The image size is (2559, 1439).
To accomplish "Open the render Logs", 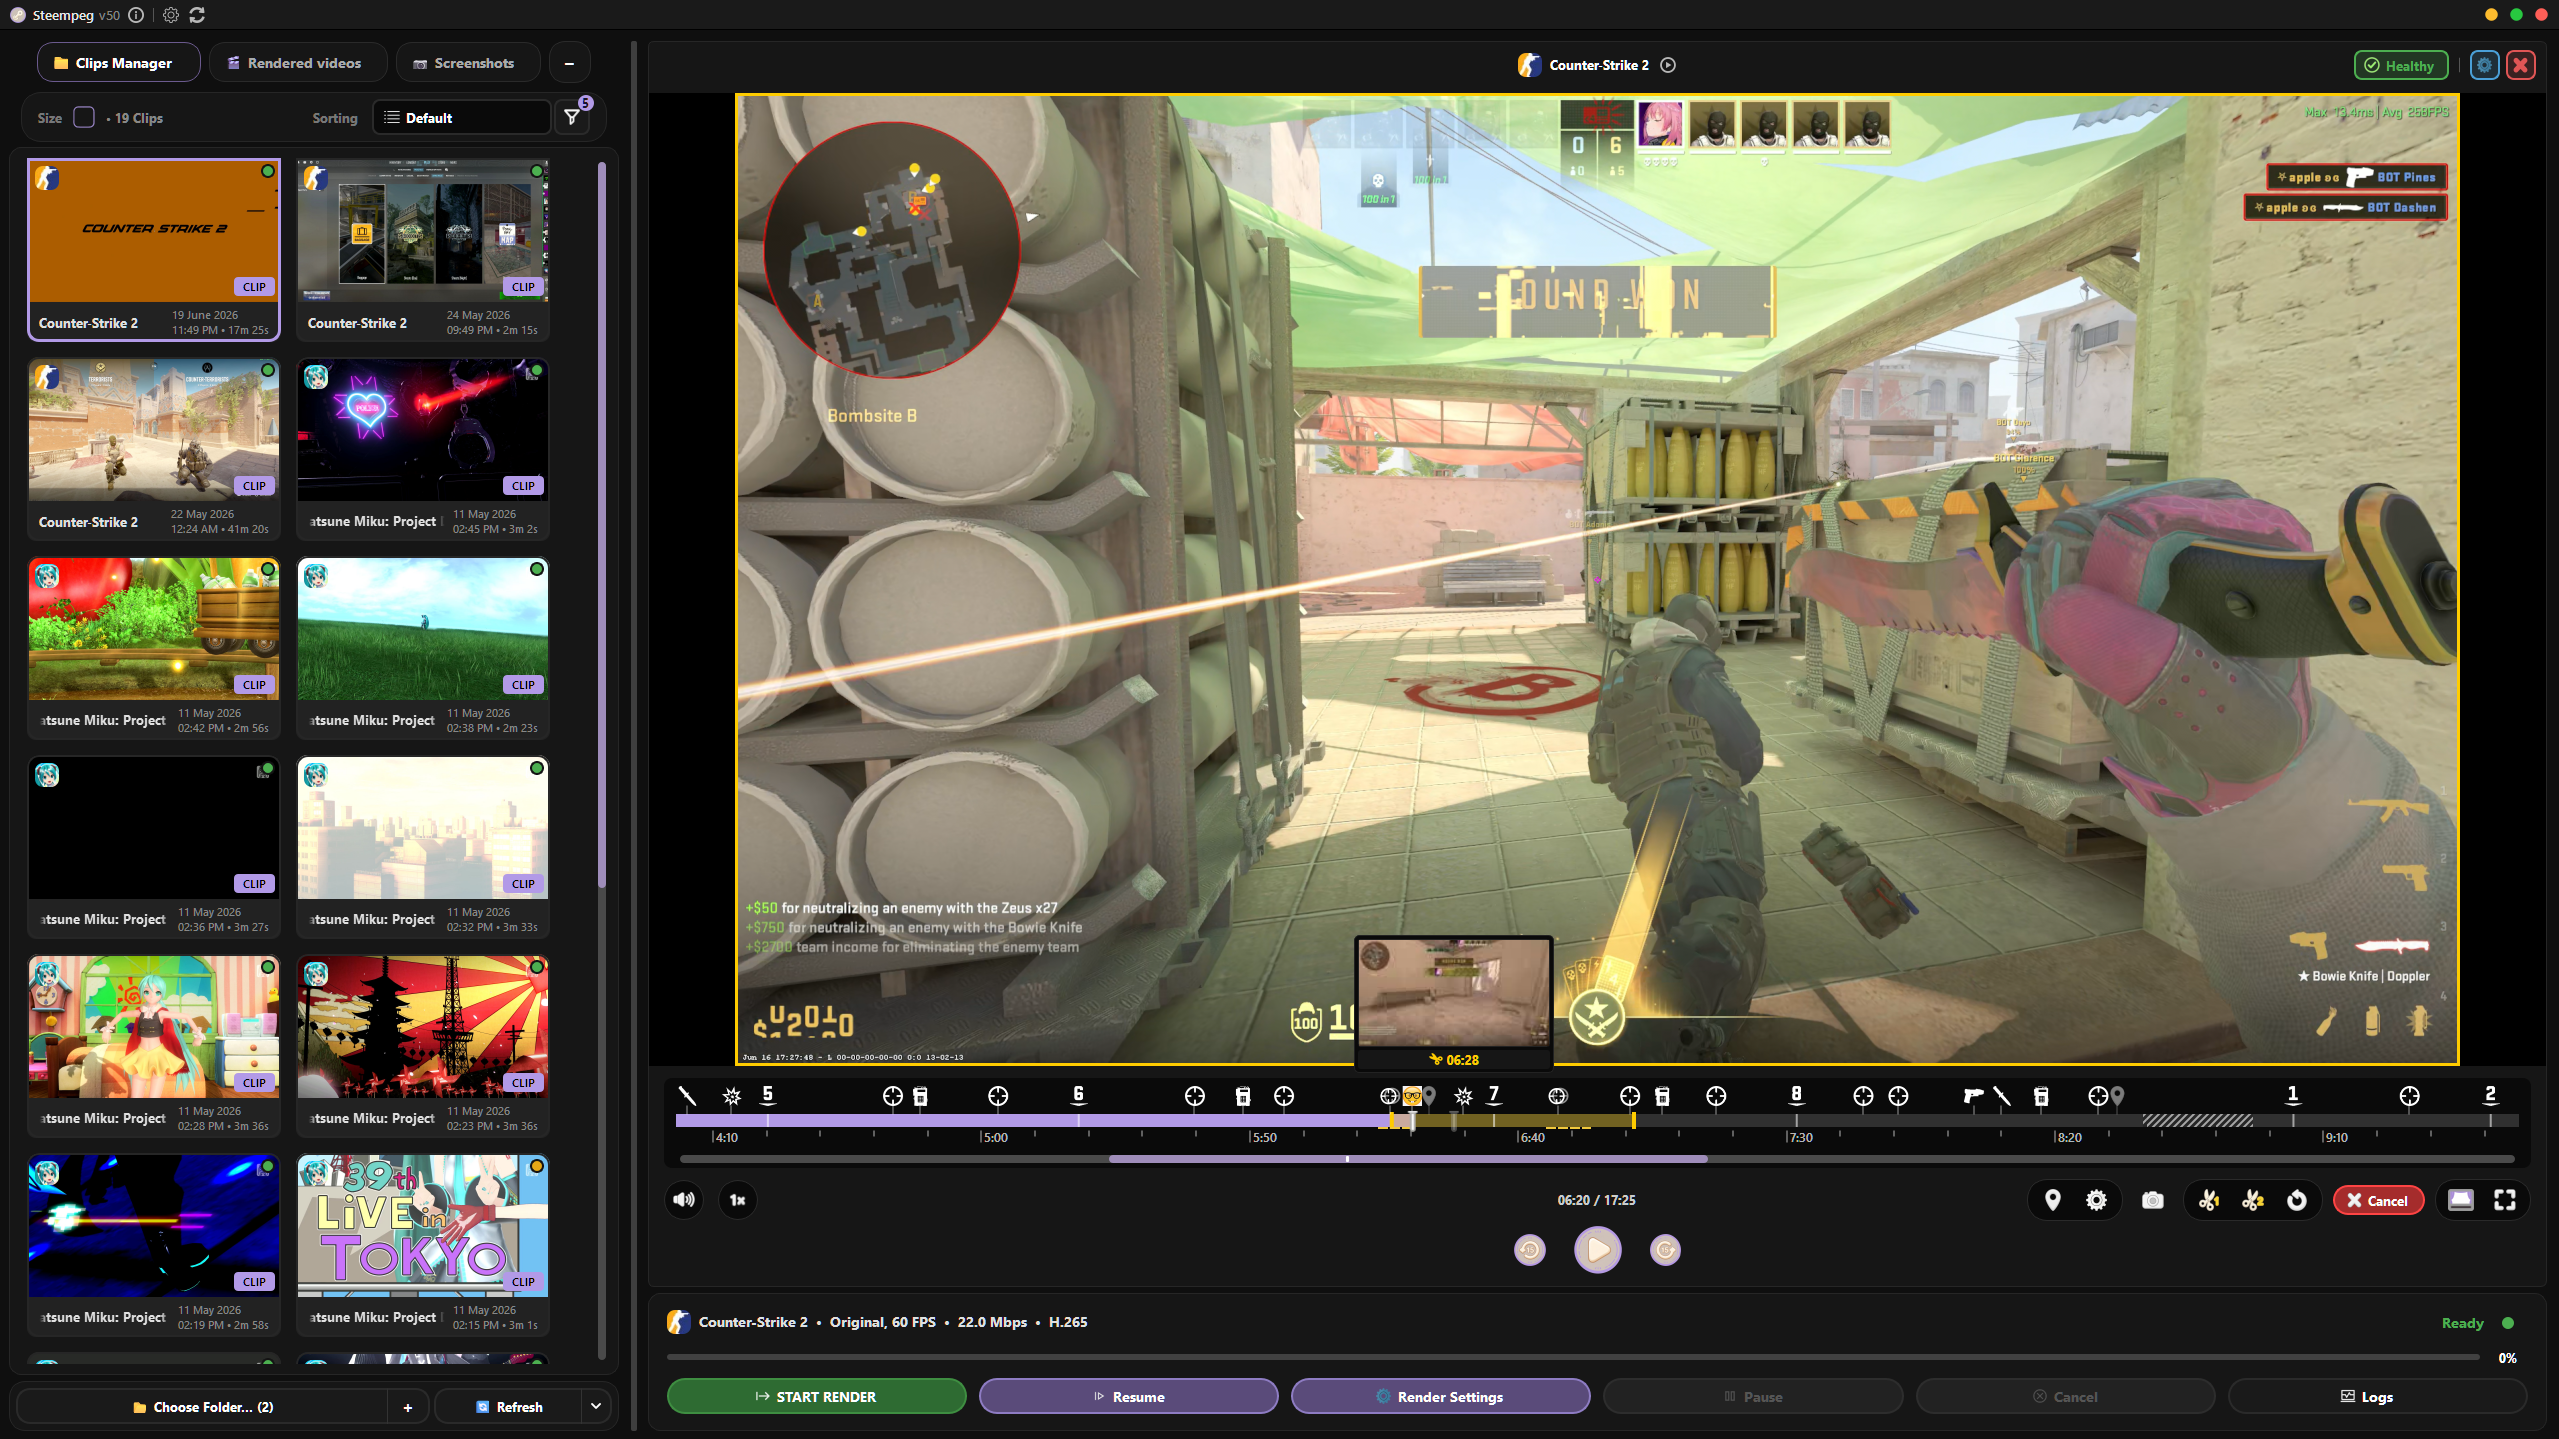I will coord(2377,1396).
